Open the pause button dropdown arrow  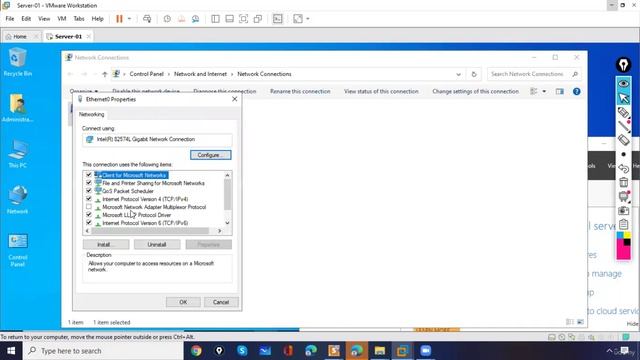(129, 19)
